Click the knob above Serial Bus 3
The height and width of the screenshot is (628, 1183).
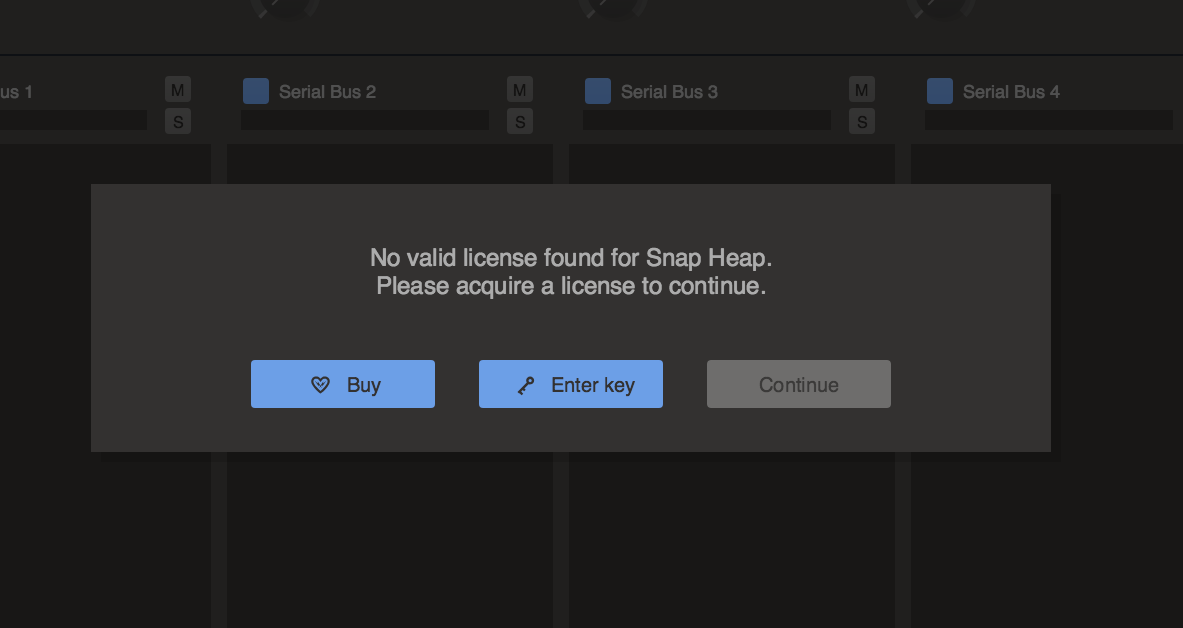coord(612,6)
